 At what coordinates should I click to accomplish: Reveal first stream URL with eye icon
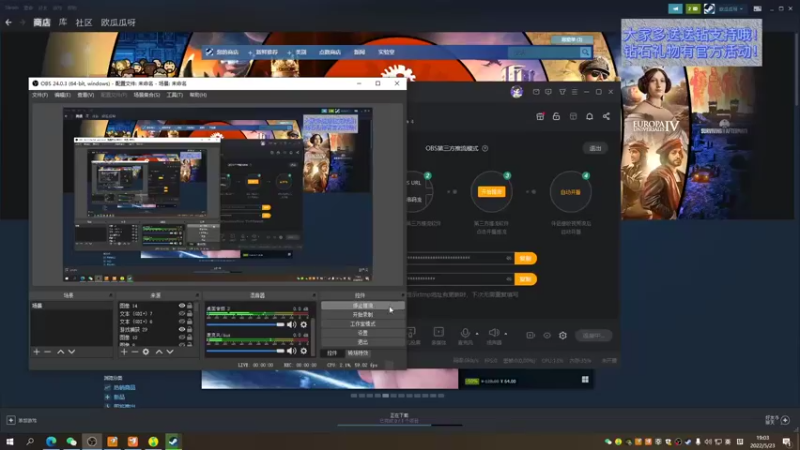(x=509, y=258)
